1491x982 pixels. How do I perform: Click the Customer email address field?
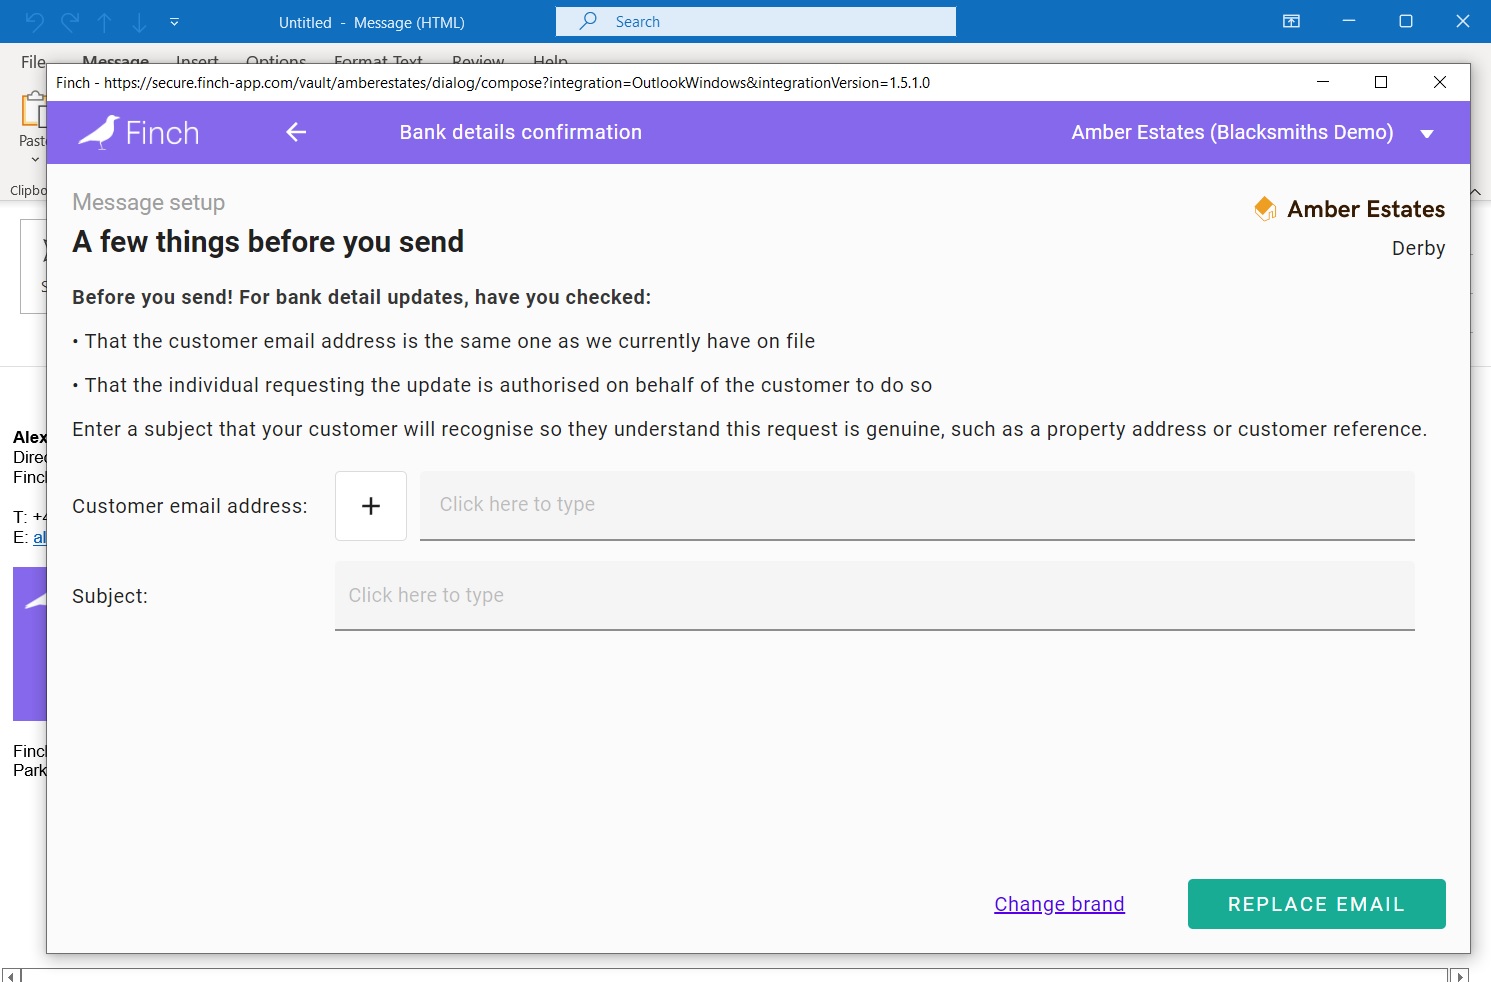pyautogui.click(x=917, y=505)
